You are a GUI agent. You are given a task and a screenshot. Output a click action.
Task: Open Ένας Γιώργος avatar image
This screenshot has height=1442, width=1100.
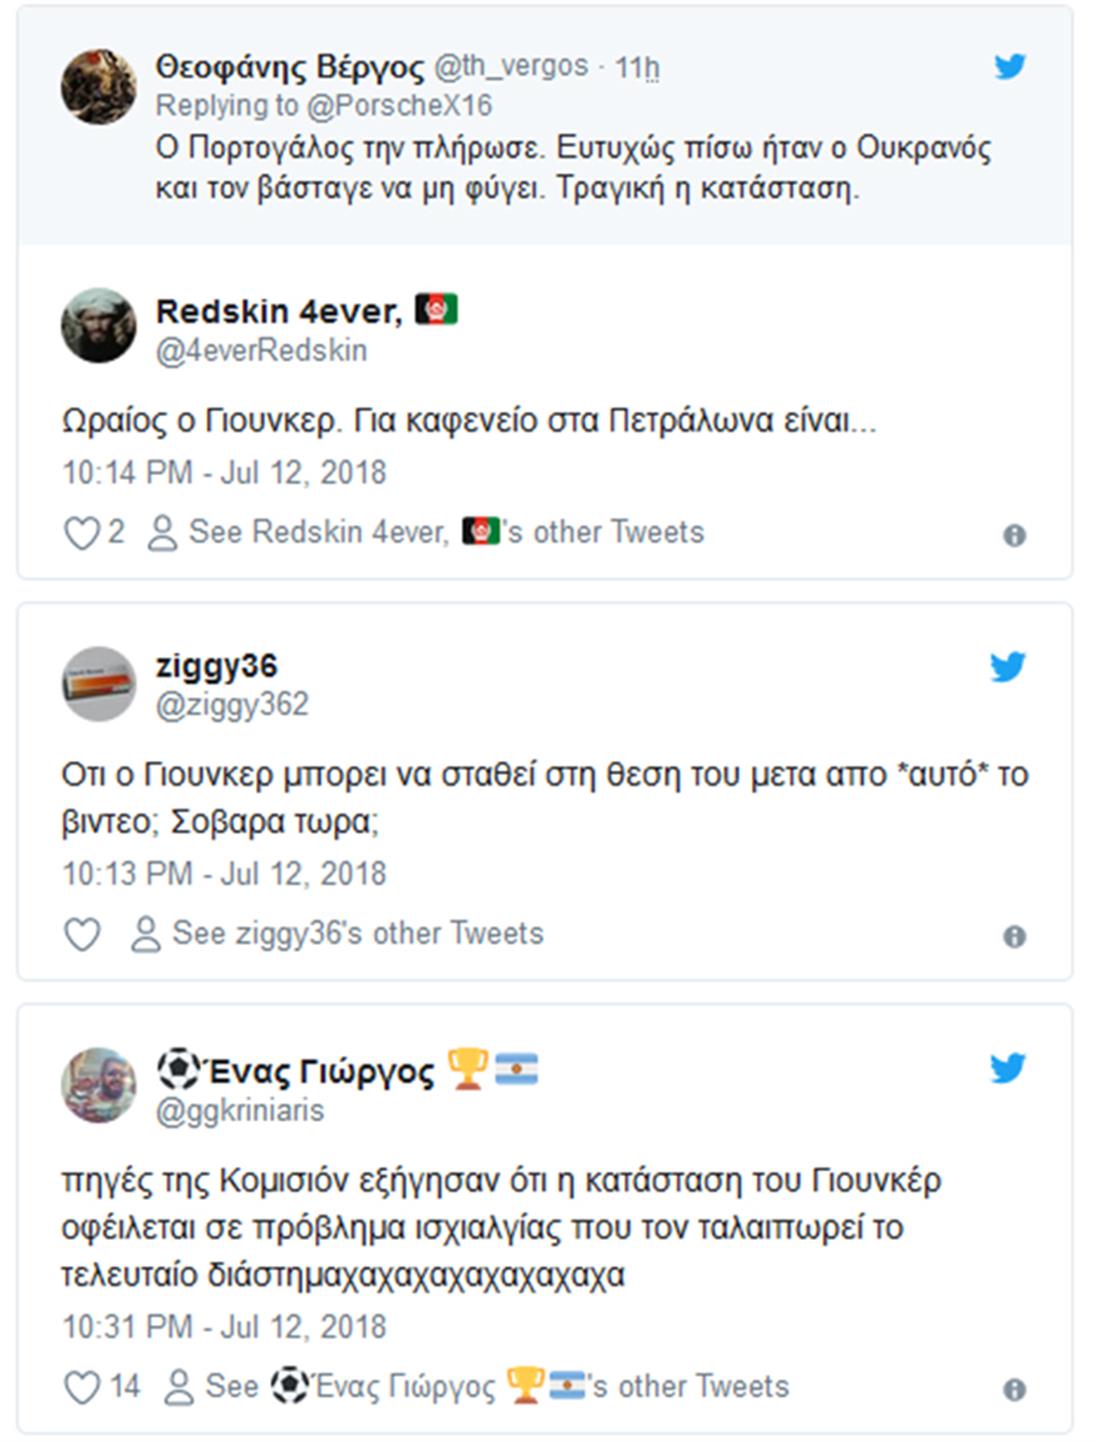[x=98, y=1085]
